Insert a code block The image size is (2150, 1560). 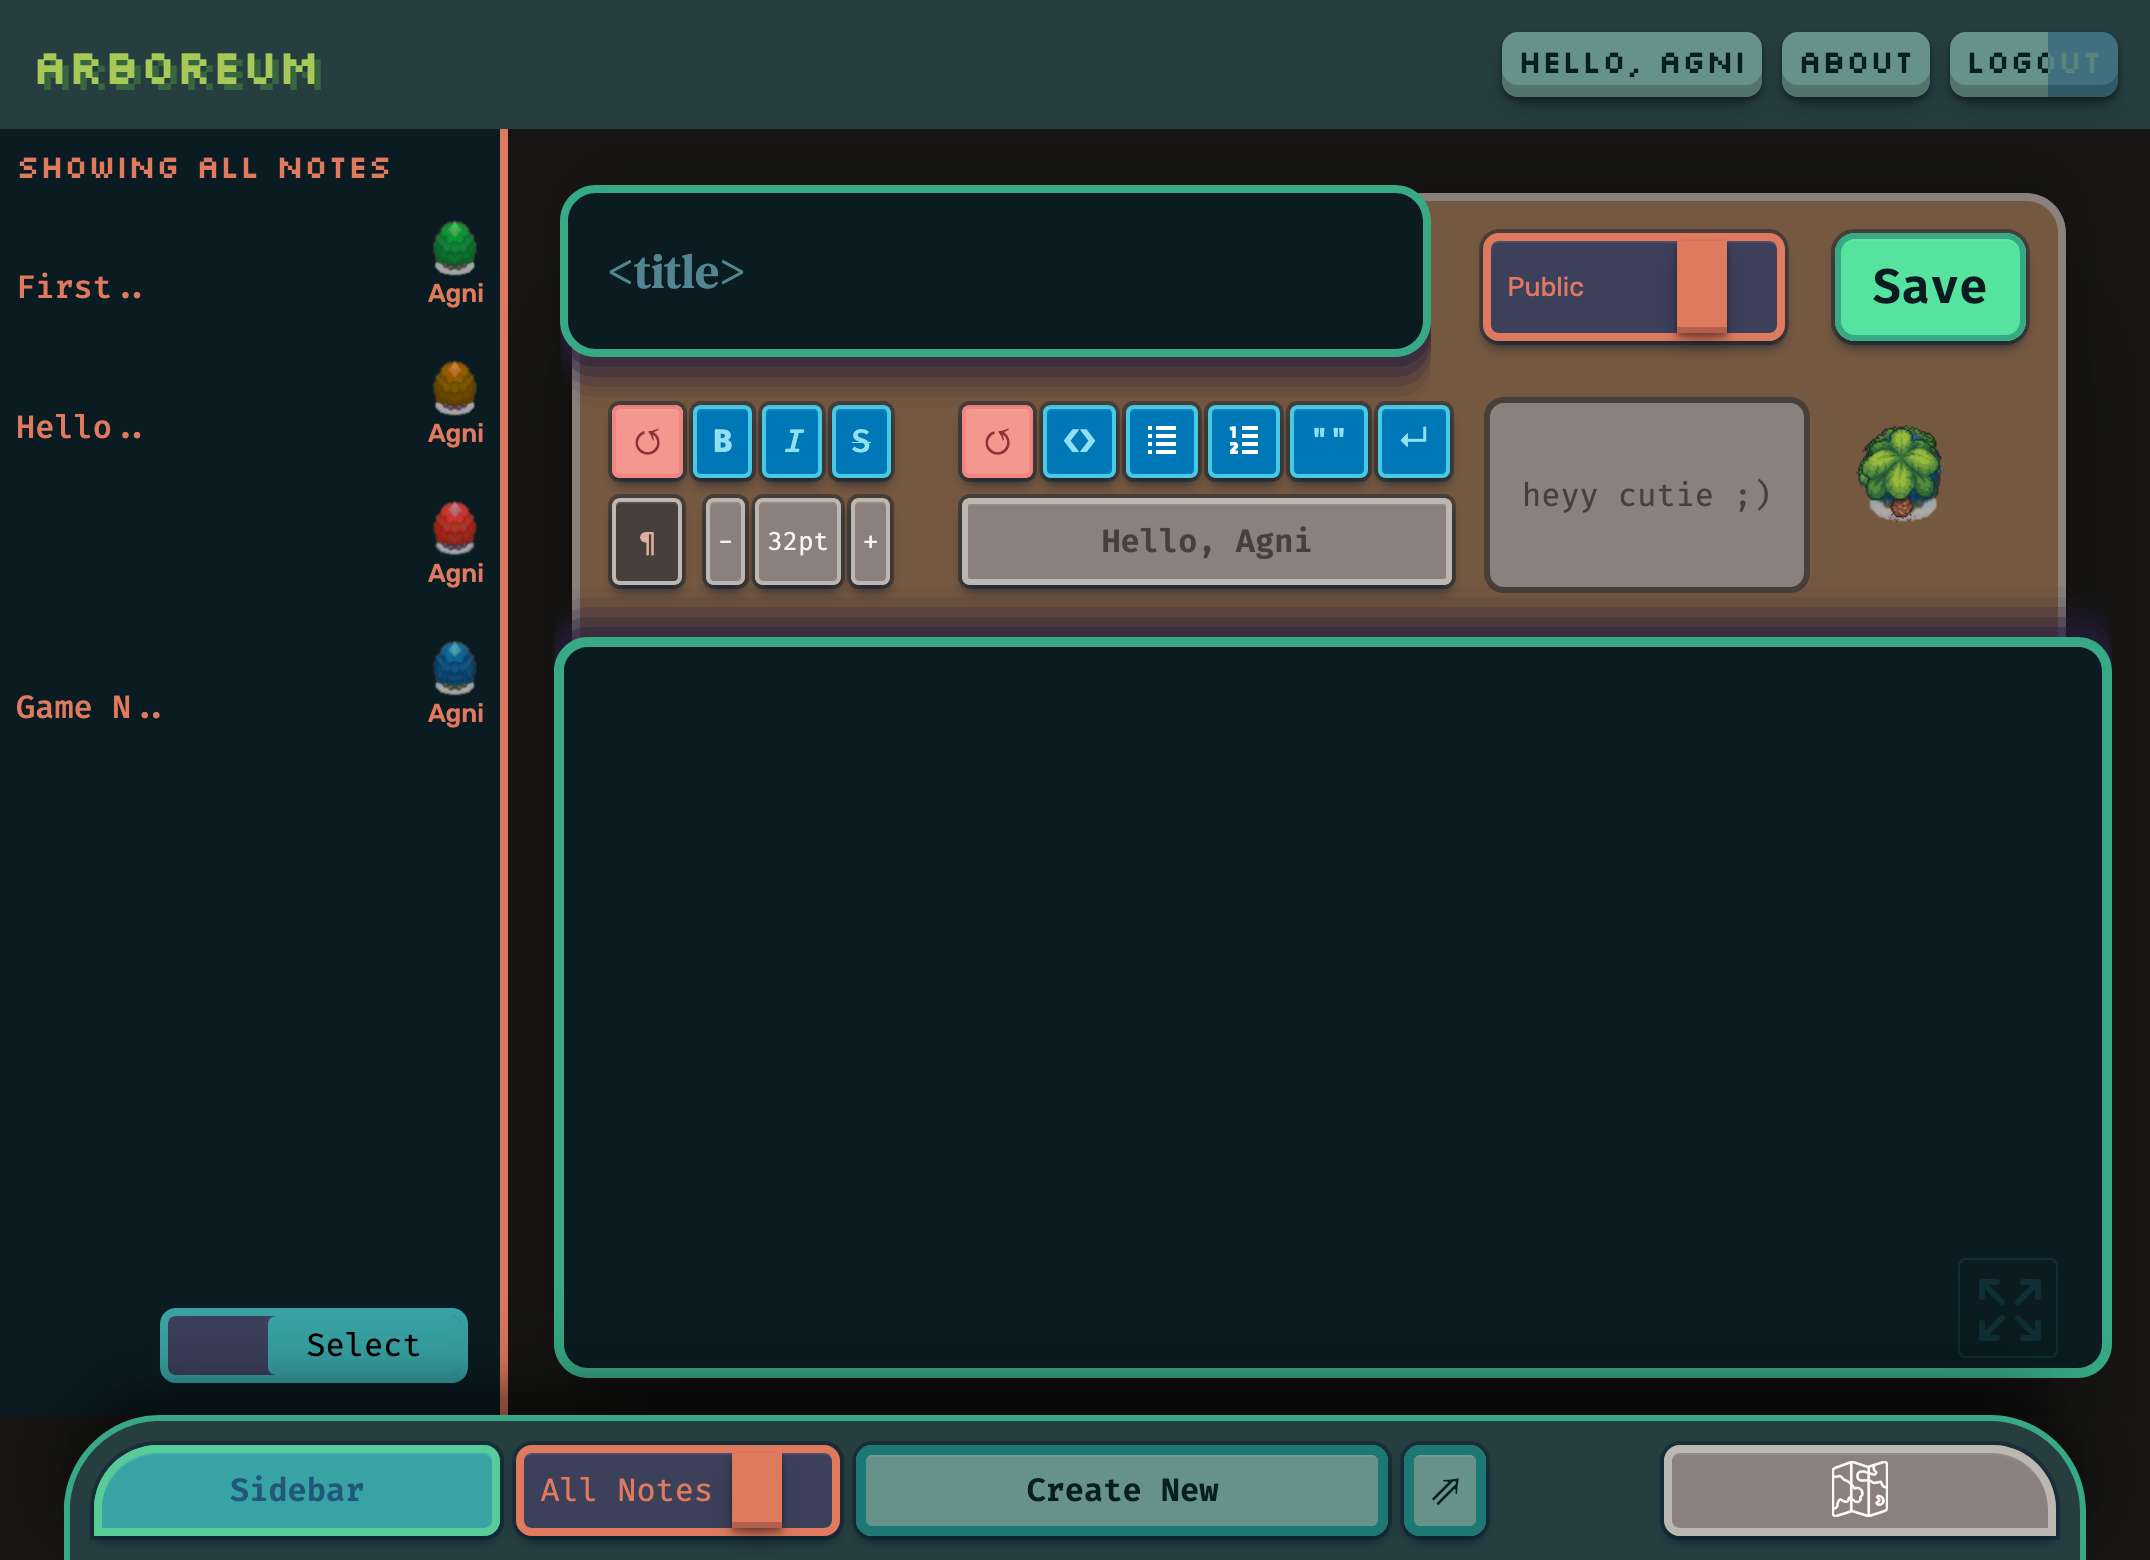pyautogui.click(x=1079, y=441)
